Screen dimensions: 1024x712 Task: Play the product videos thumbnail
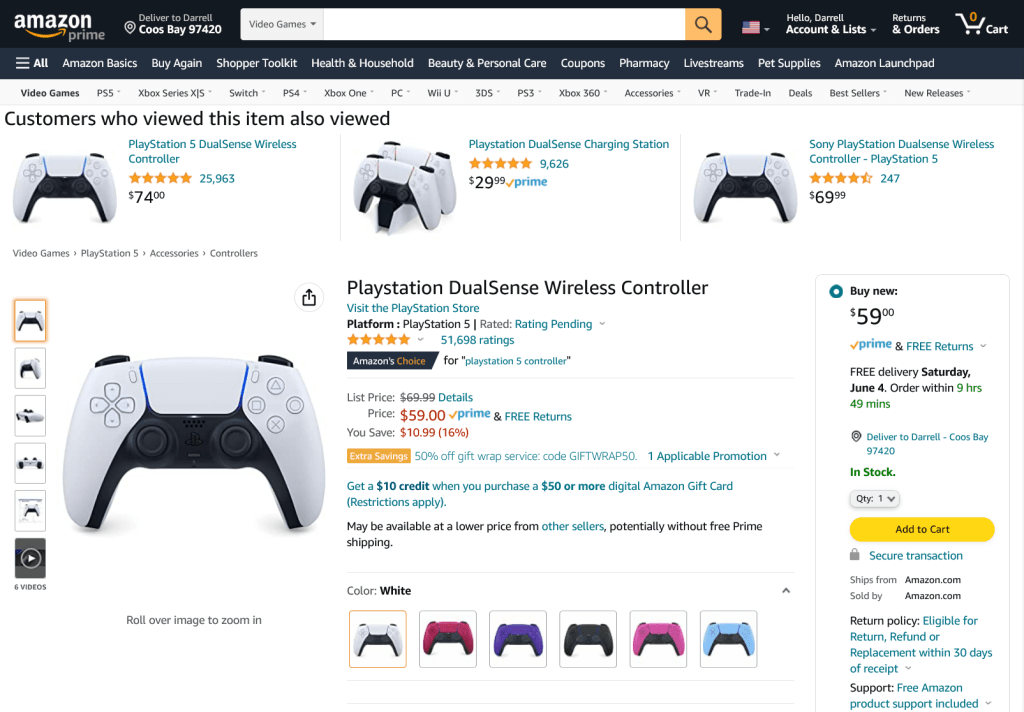point(30,559)
